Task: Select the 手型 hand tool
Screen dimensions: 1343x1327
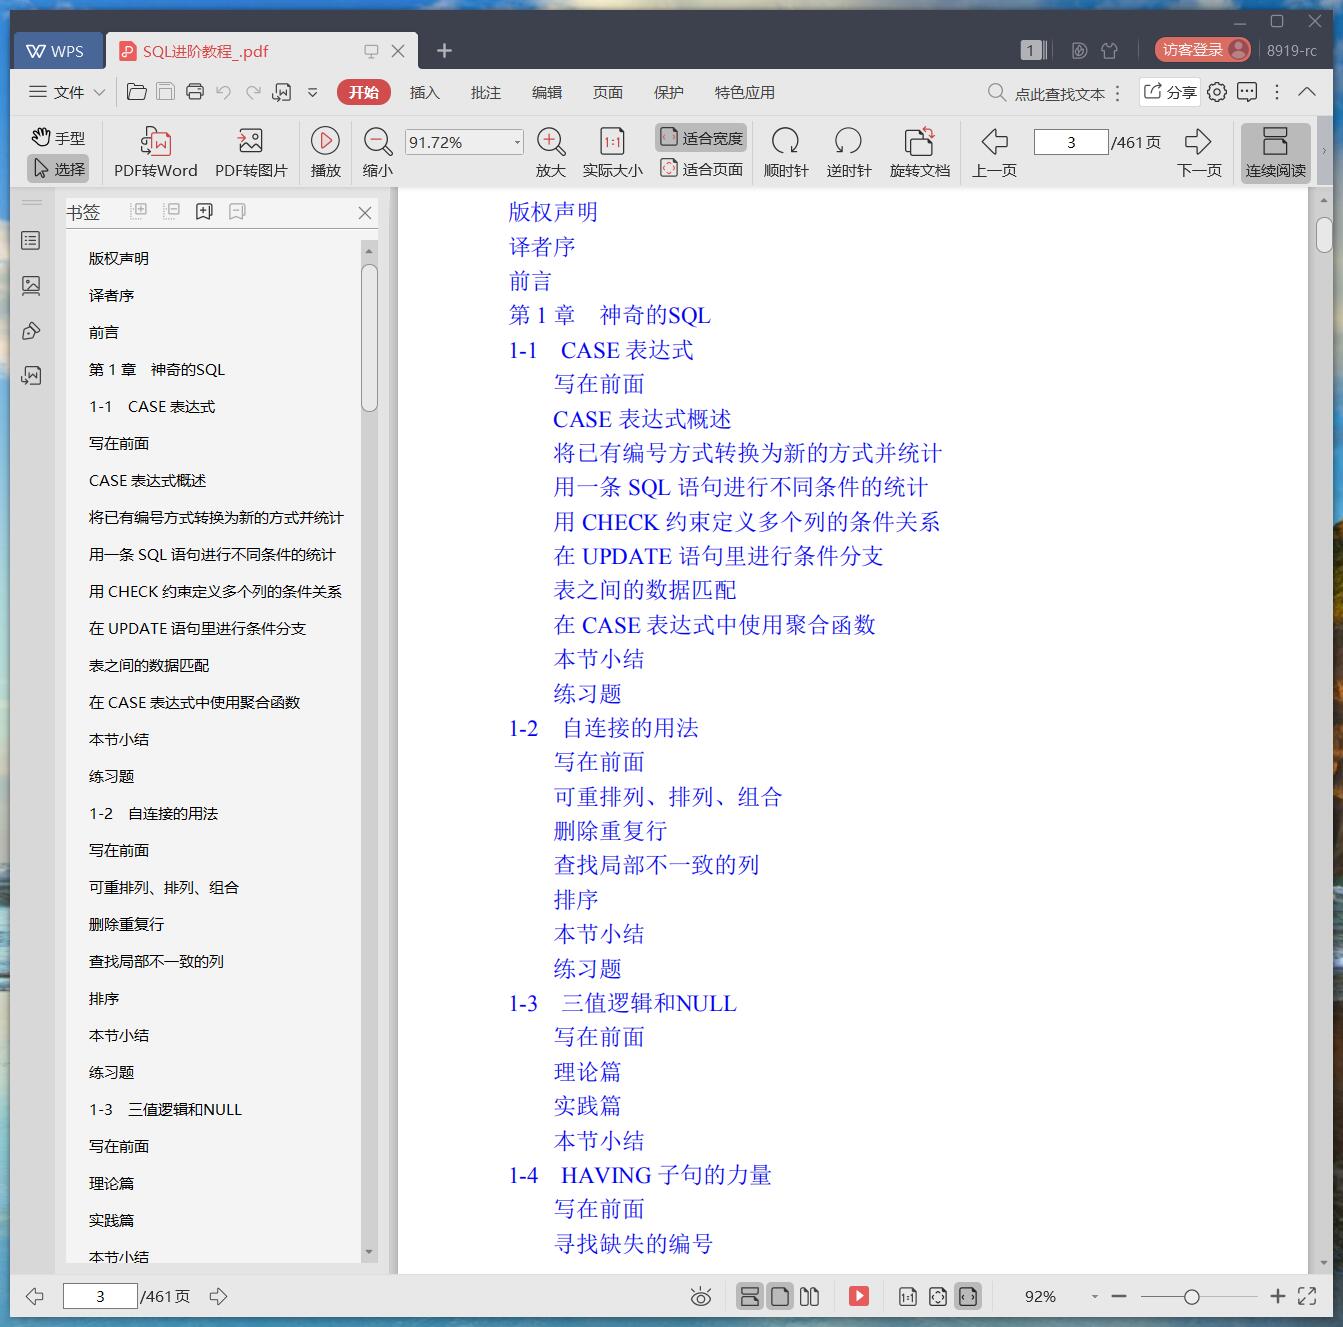Action: point(58,138)
